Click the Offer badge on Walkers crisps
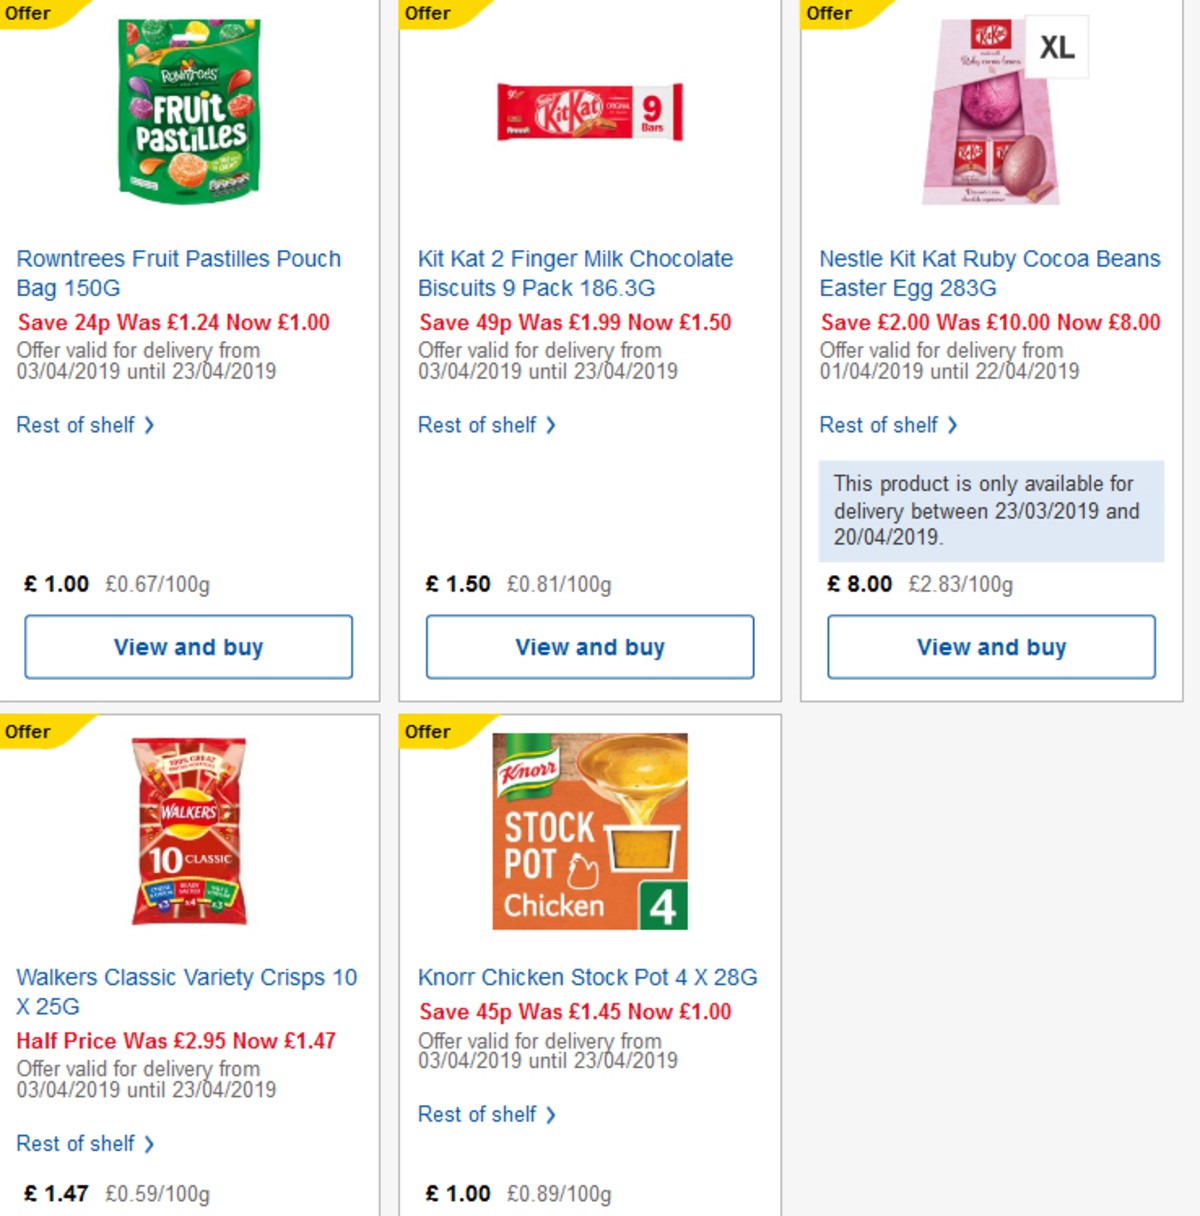1200x1216 pixels. [x=25, y=732]
